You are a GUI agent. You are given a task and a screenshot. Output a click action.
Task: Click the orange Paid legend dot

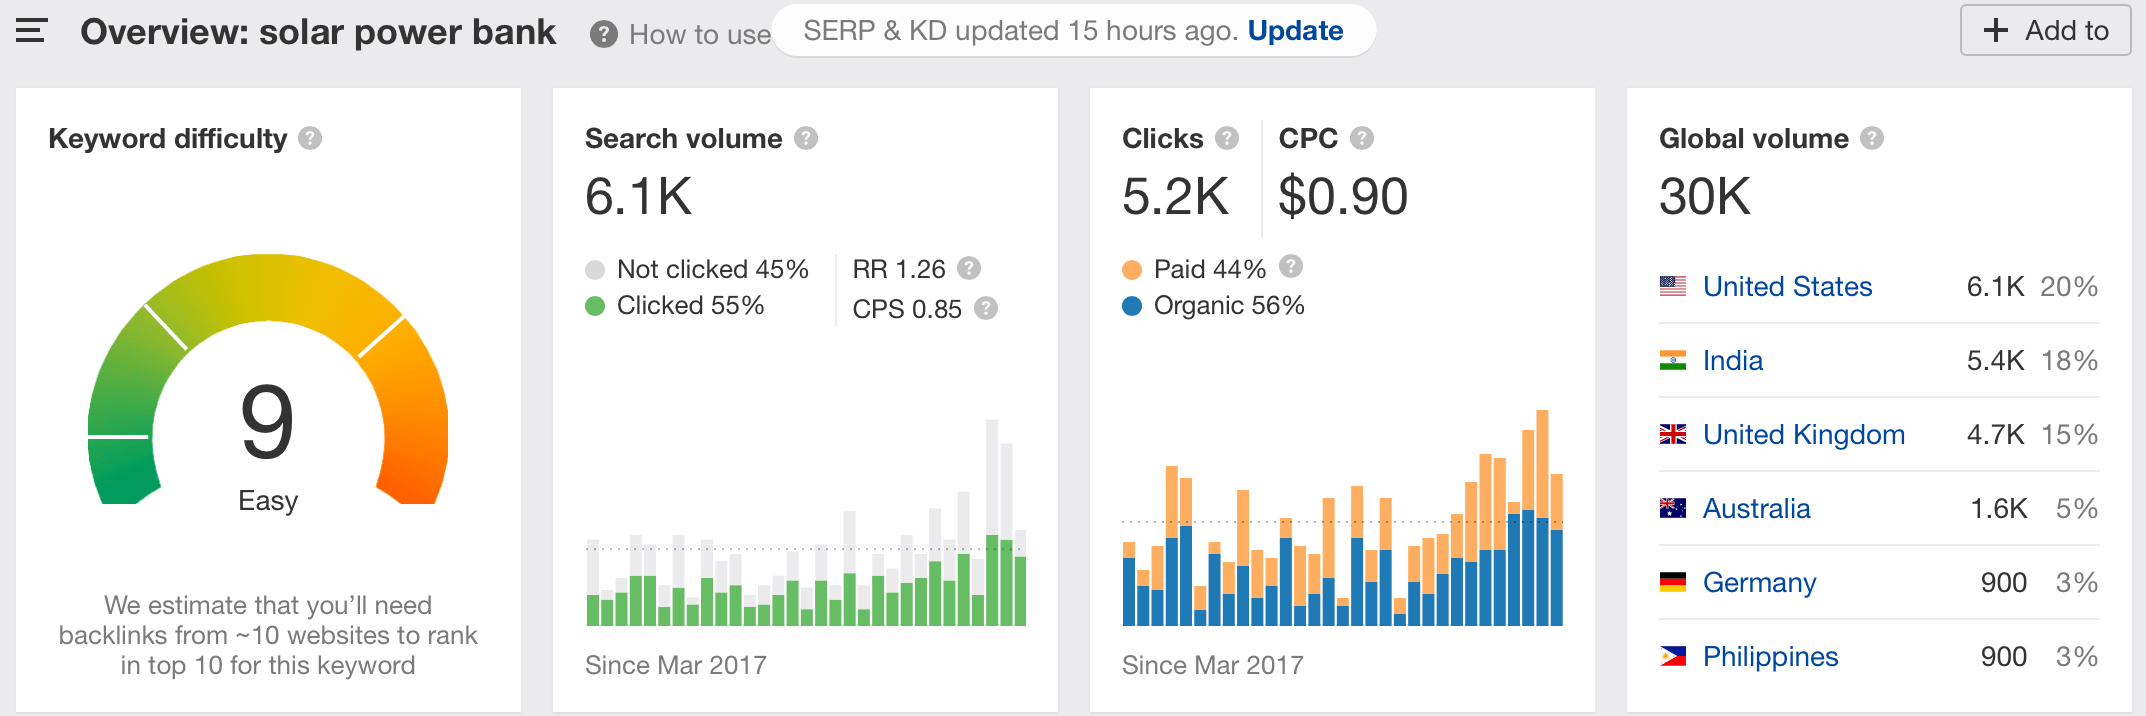1132,269
